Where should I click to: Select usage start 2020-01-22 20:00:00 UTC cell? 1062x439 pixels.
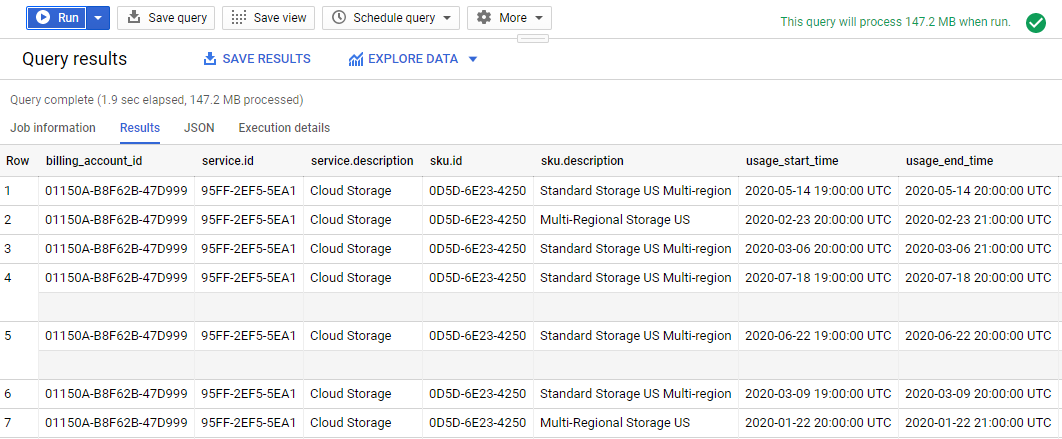coord(818,423)
